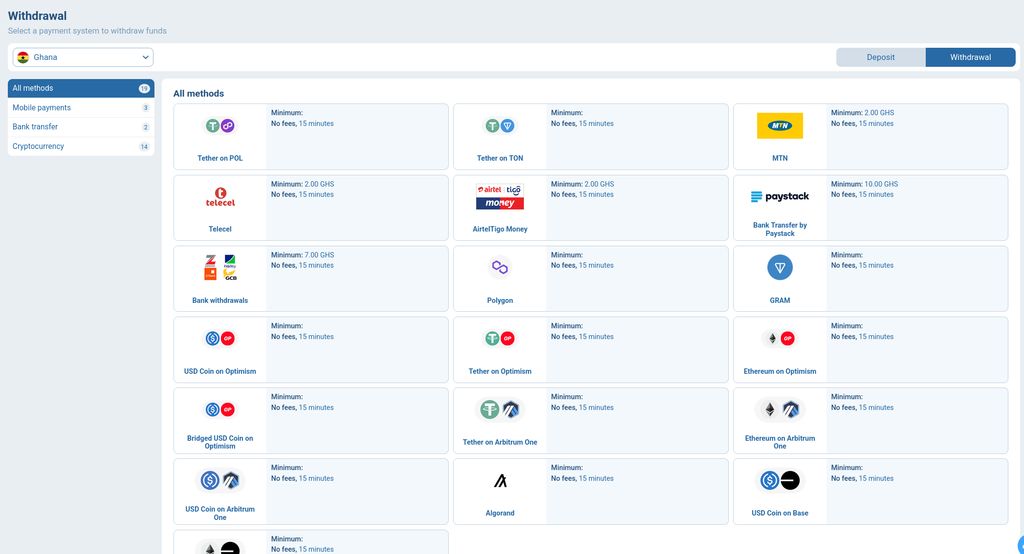This screenshot has width=1024, height=554.
Task: Select the Algorand logo icon
Action: pos(500,481)
